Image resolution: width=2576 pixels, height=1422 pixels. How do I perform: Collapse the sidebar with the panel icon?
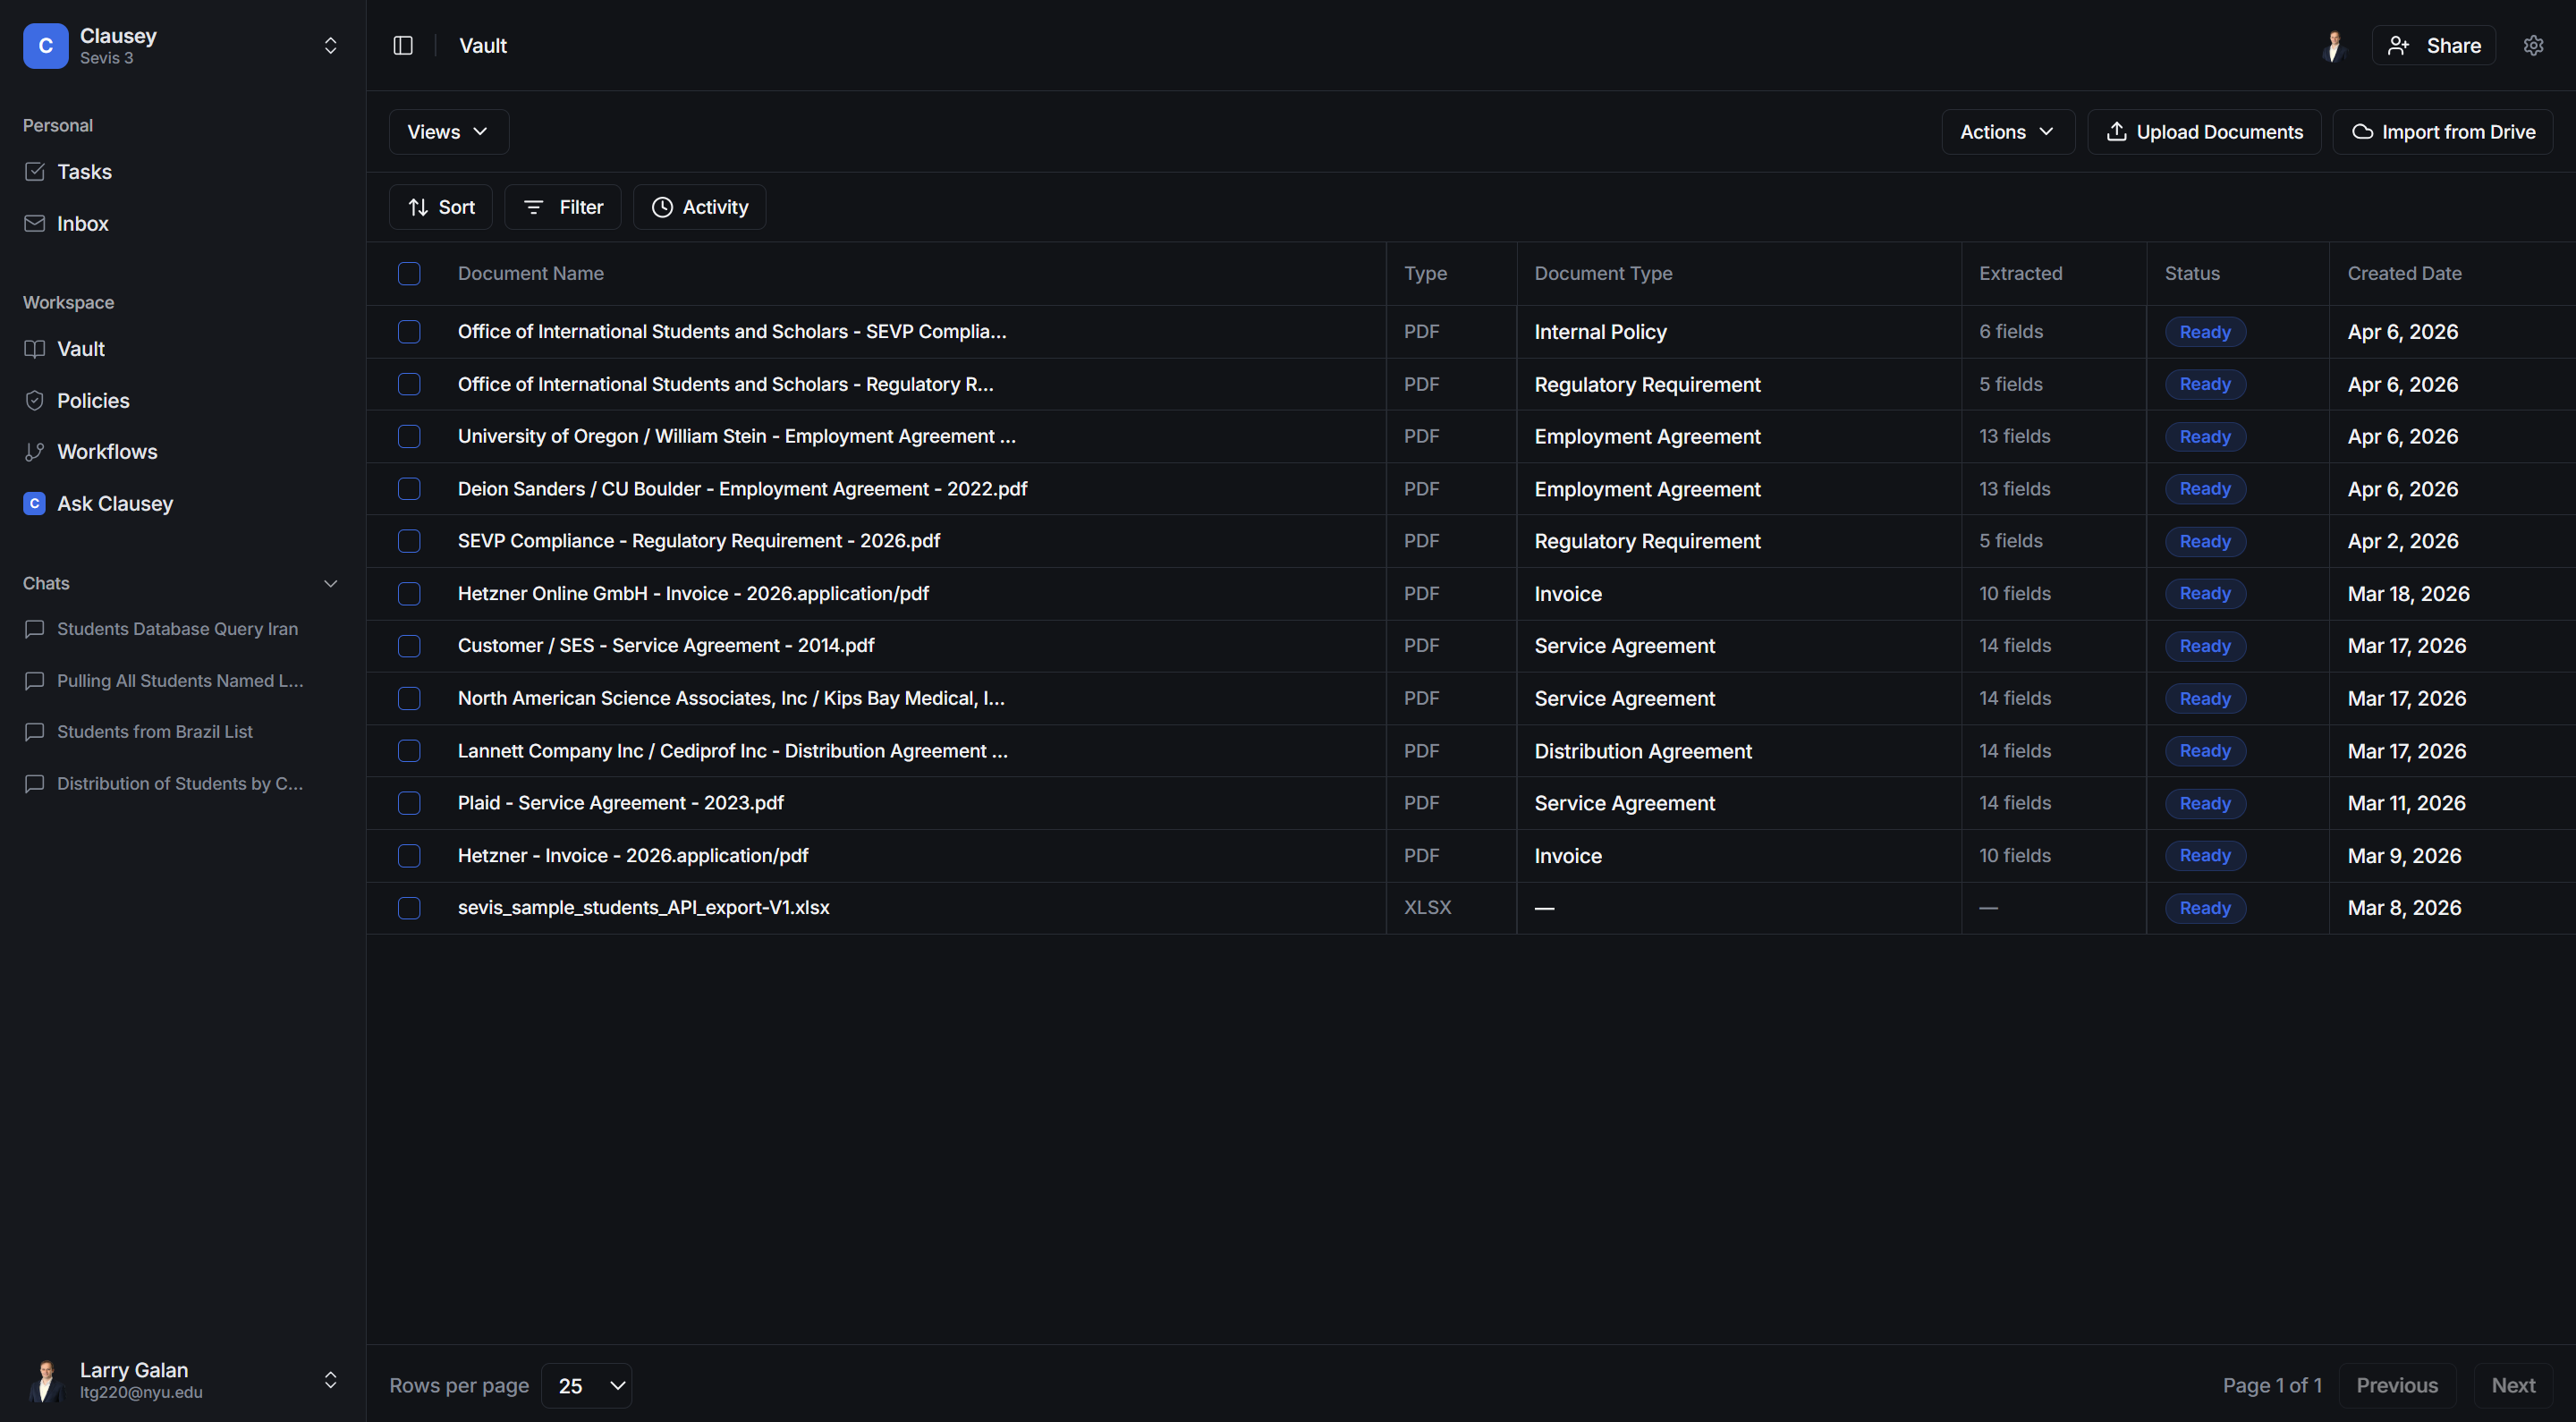click(x=403, y=45)
